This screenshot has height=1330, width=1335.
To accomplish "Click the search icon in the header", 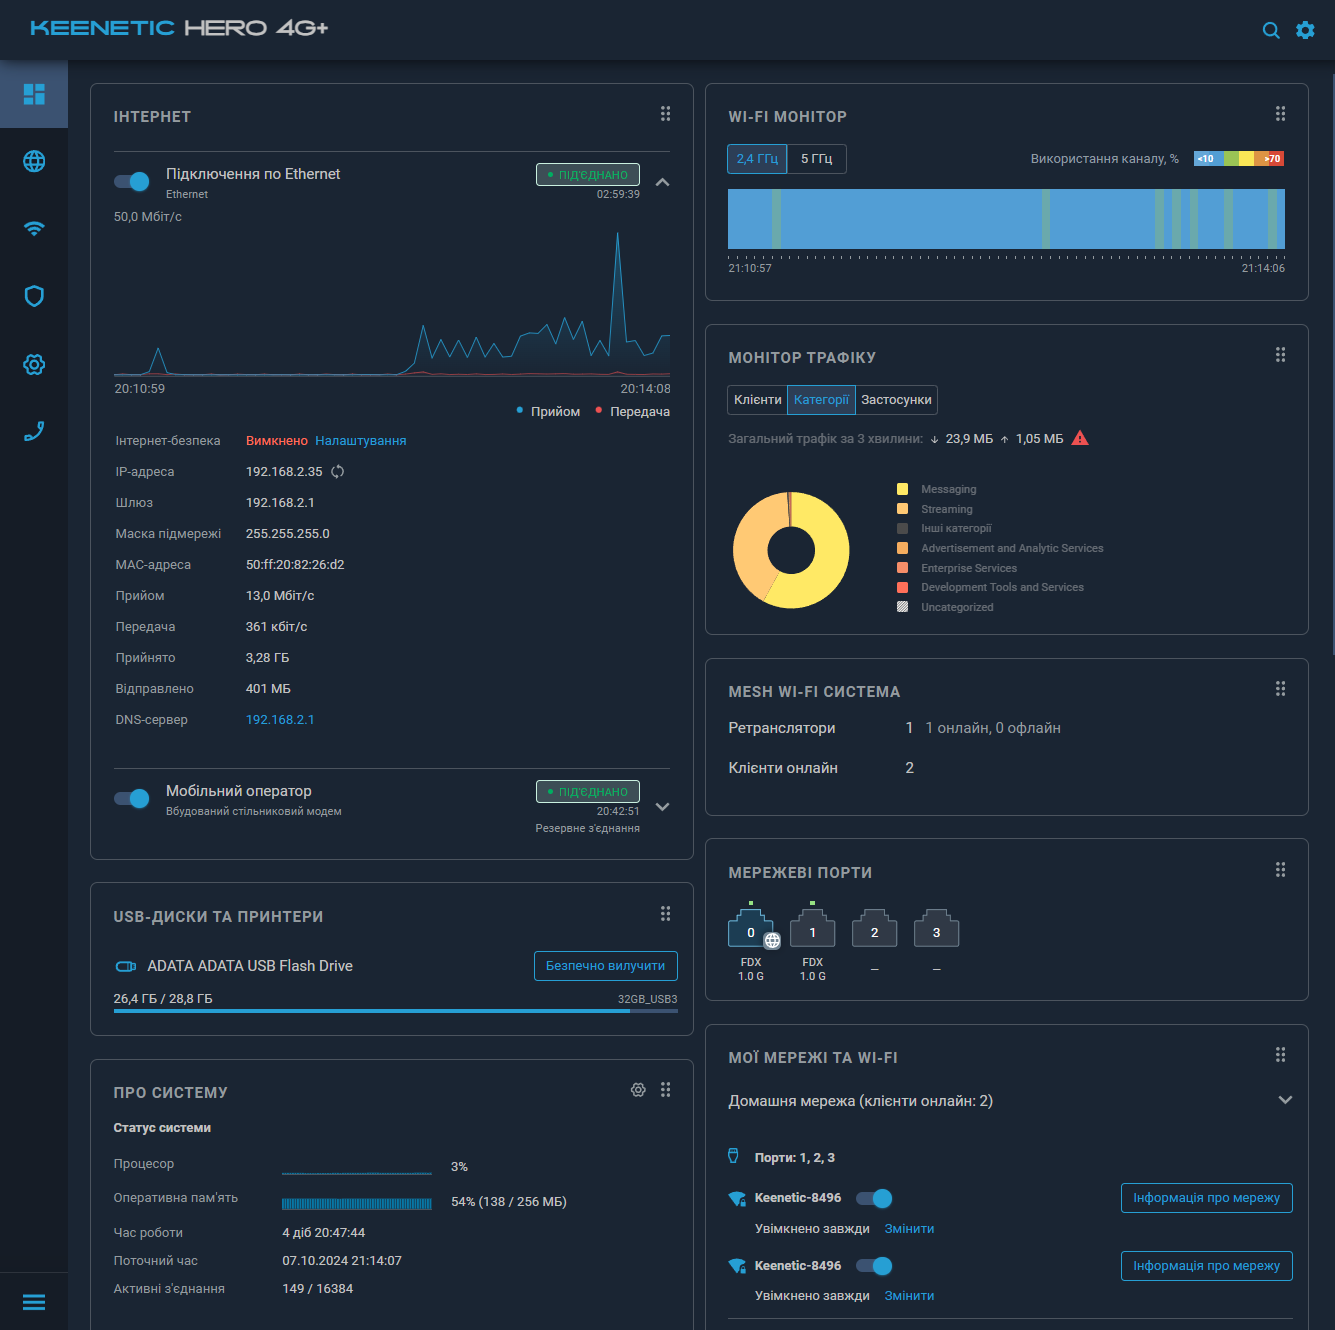I will (x=1271, y=30).
